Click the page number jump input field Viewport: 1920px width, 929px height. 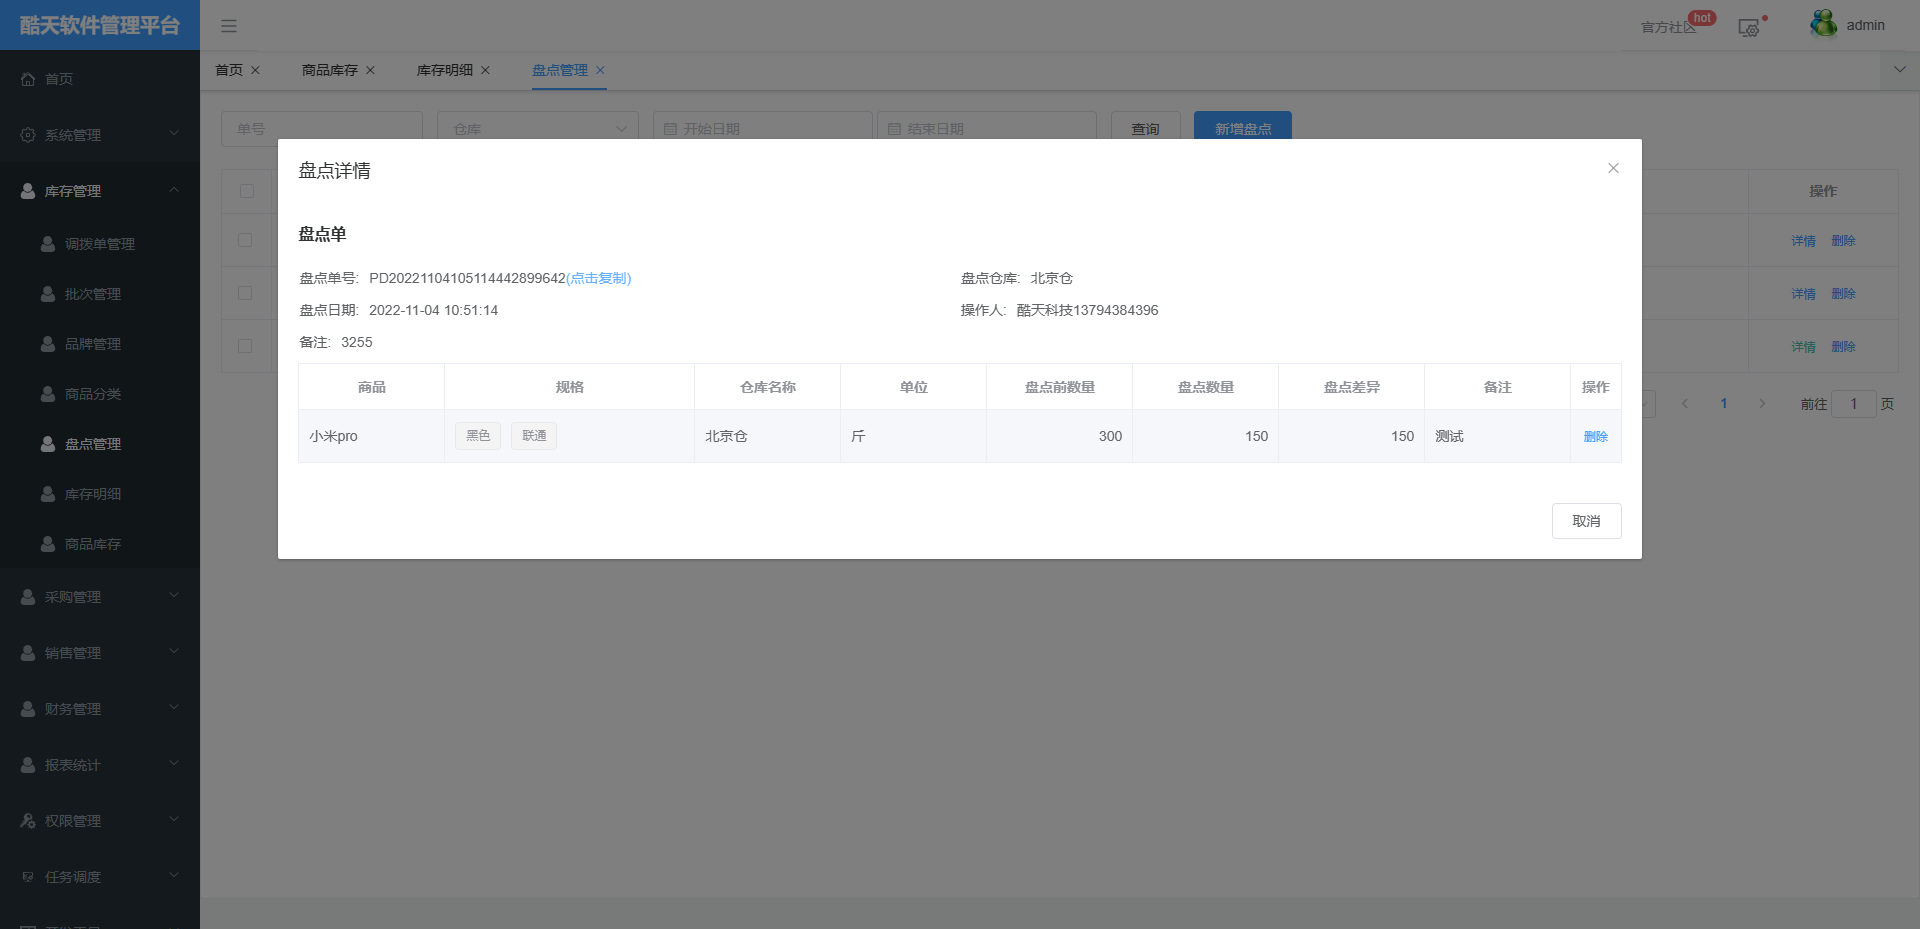[x=1853, y=404]
